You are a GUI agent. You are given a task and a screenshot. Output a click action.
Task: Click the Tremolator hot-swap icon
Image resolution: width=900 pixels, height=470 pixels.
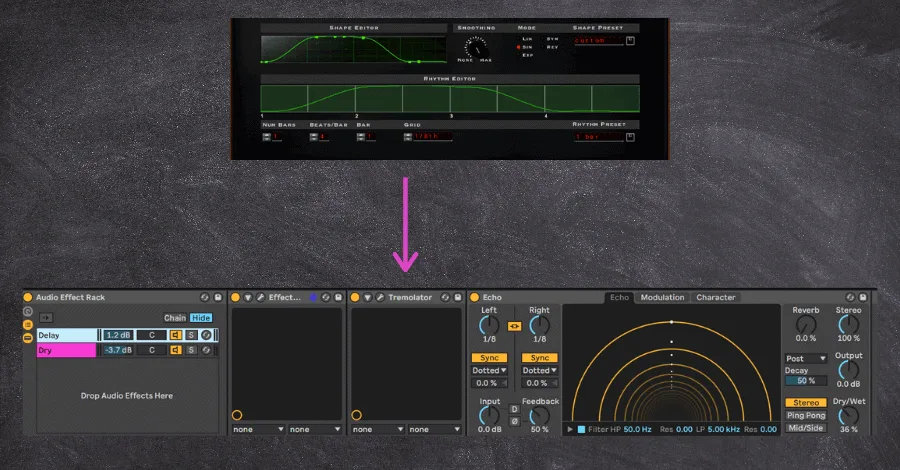click(x=445, y=297)
